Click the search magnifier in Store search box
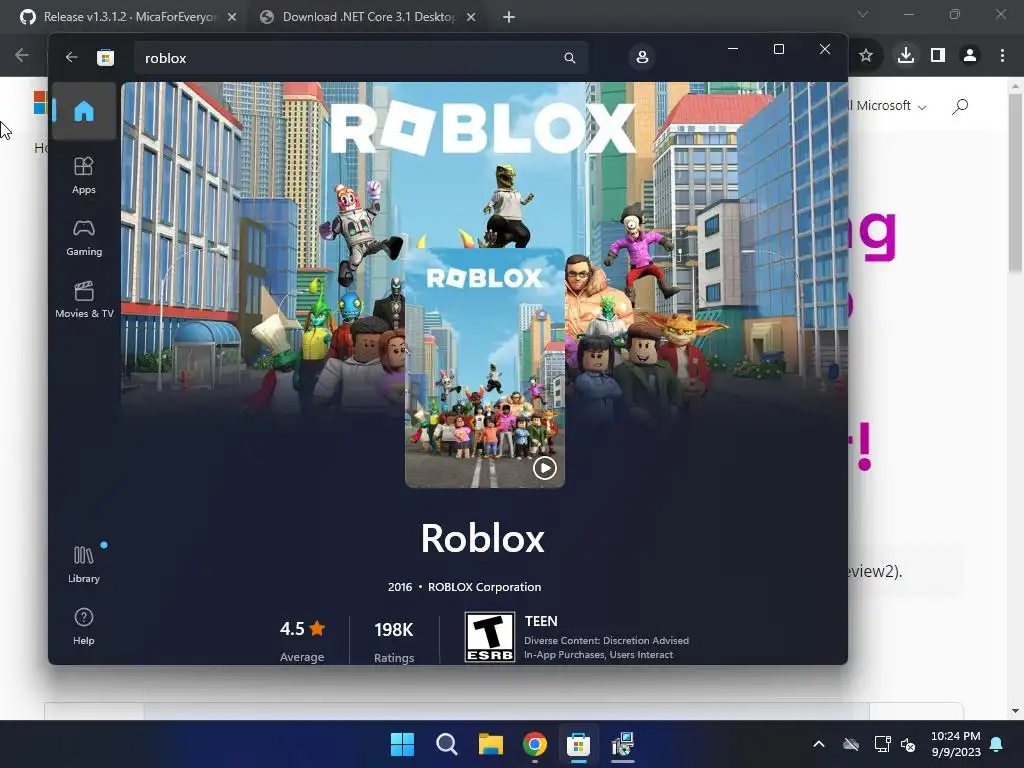 [569, 57]
